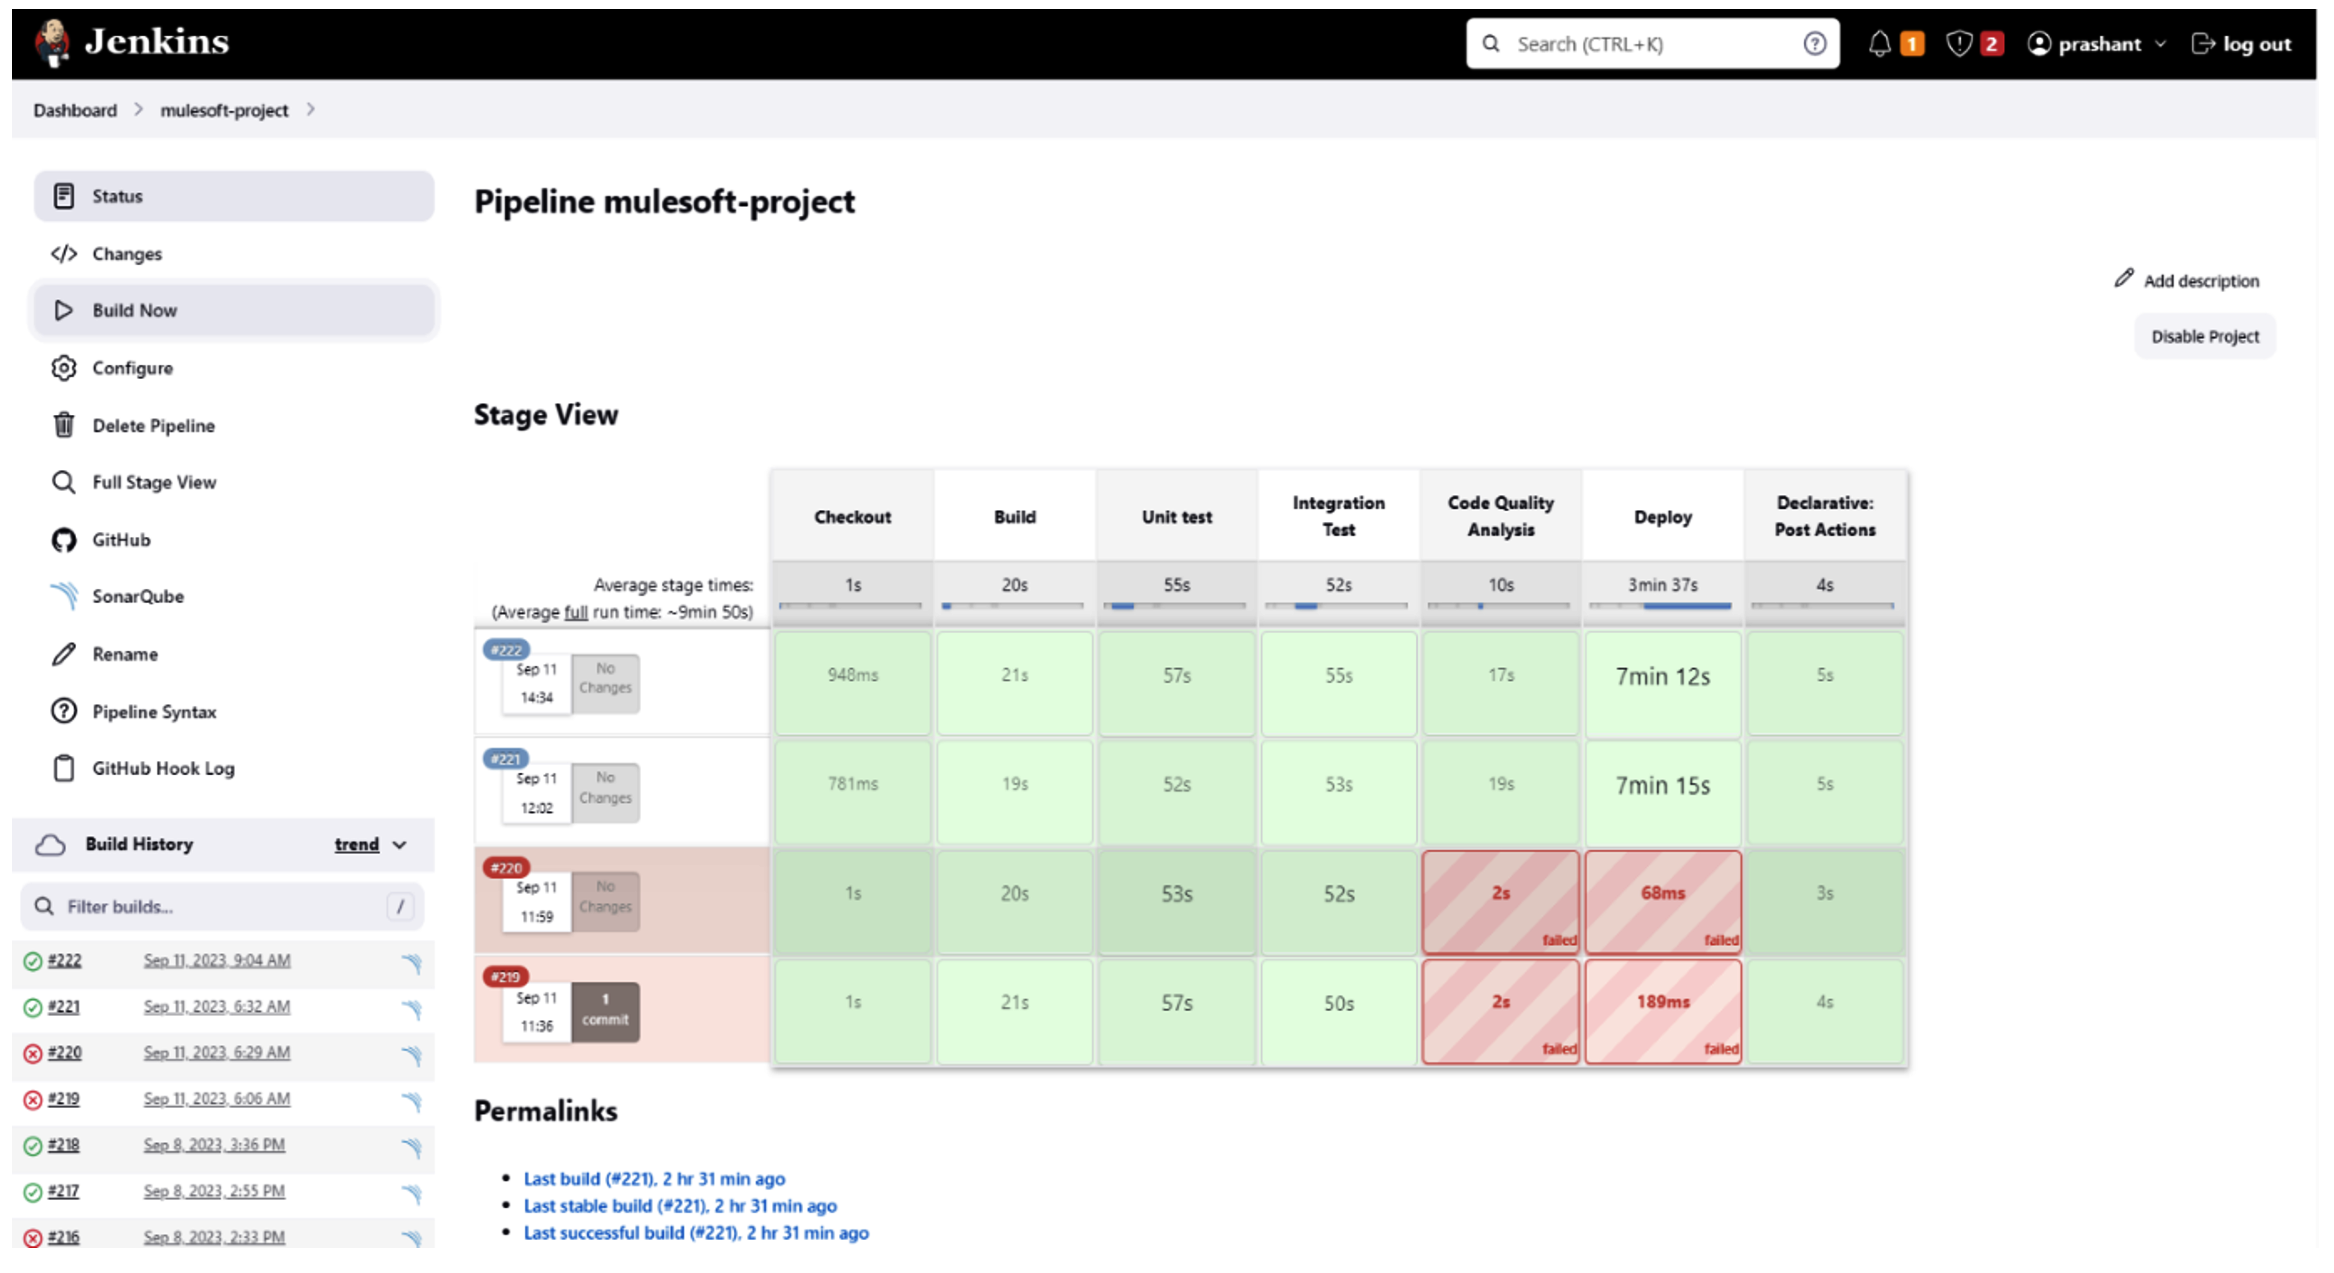Open build #222 link in history
2334x1273 pixels.
[x=64, y=961]
